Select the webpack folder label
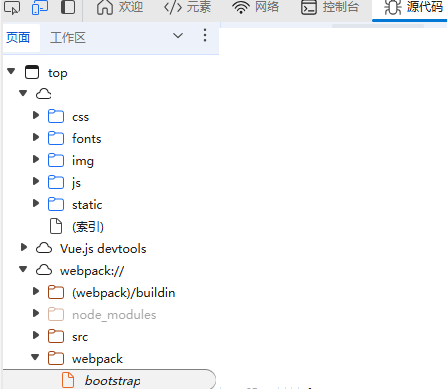The image size is (447, 389). click(x=97, y=359)
